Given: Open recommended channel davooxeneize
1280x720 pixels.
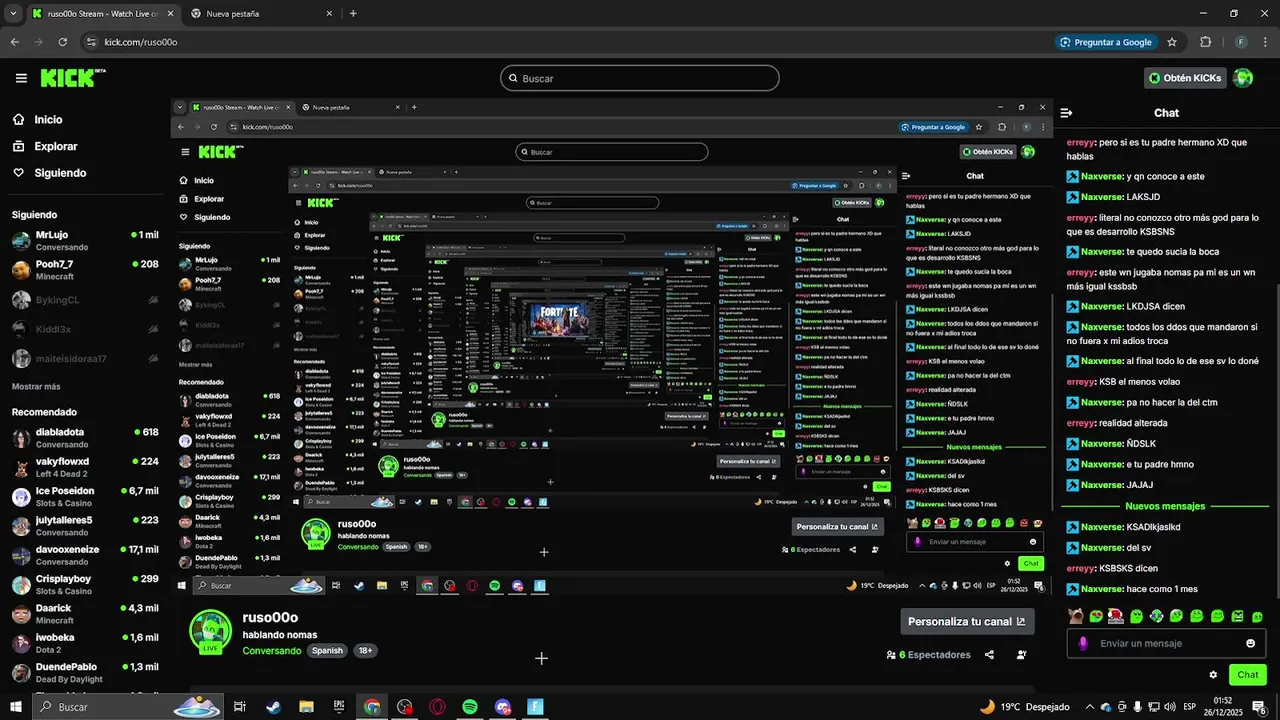Looking at the screenshot, I should tap(85, 555).
